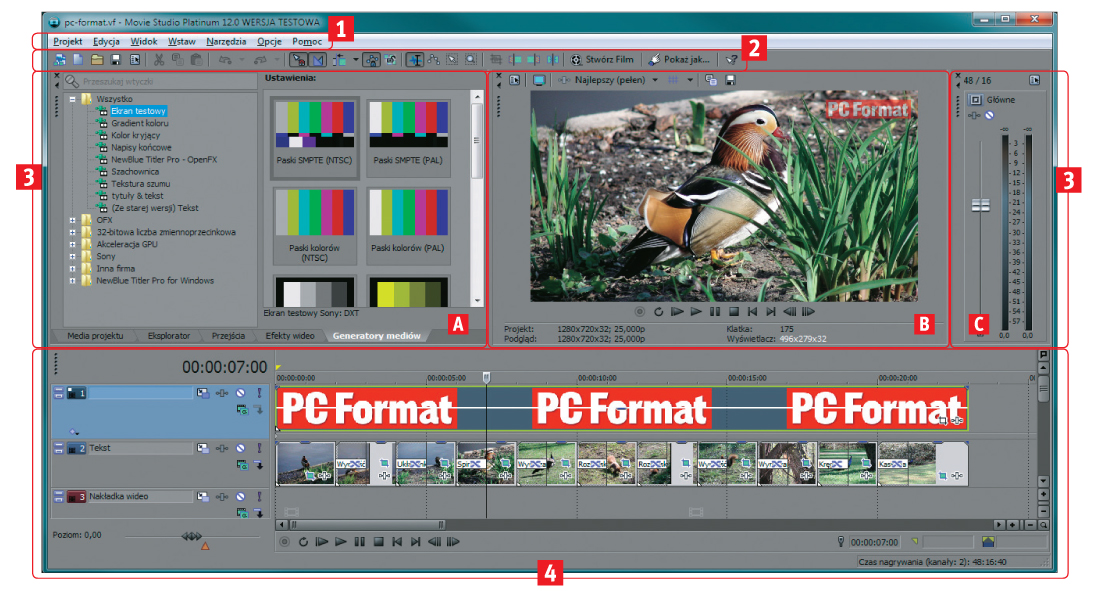The image size is (1100, 591).
Task: Click the Save project icon in the toolbar
Action: [x=115, y=60]
